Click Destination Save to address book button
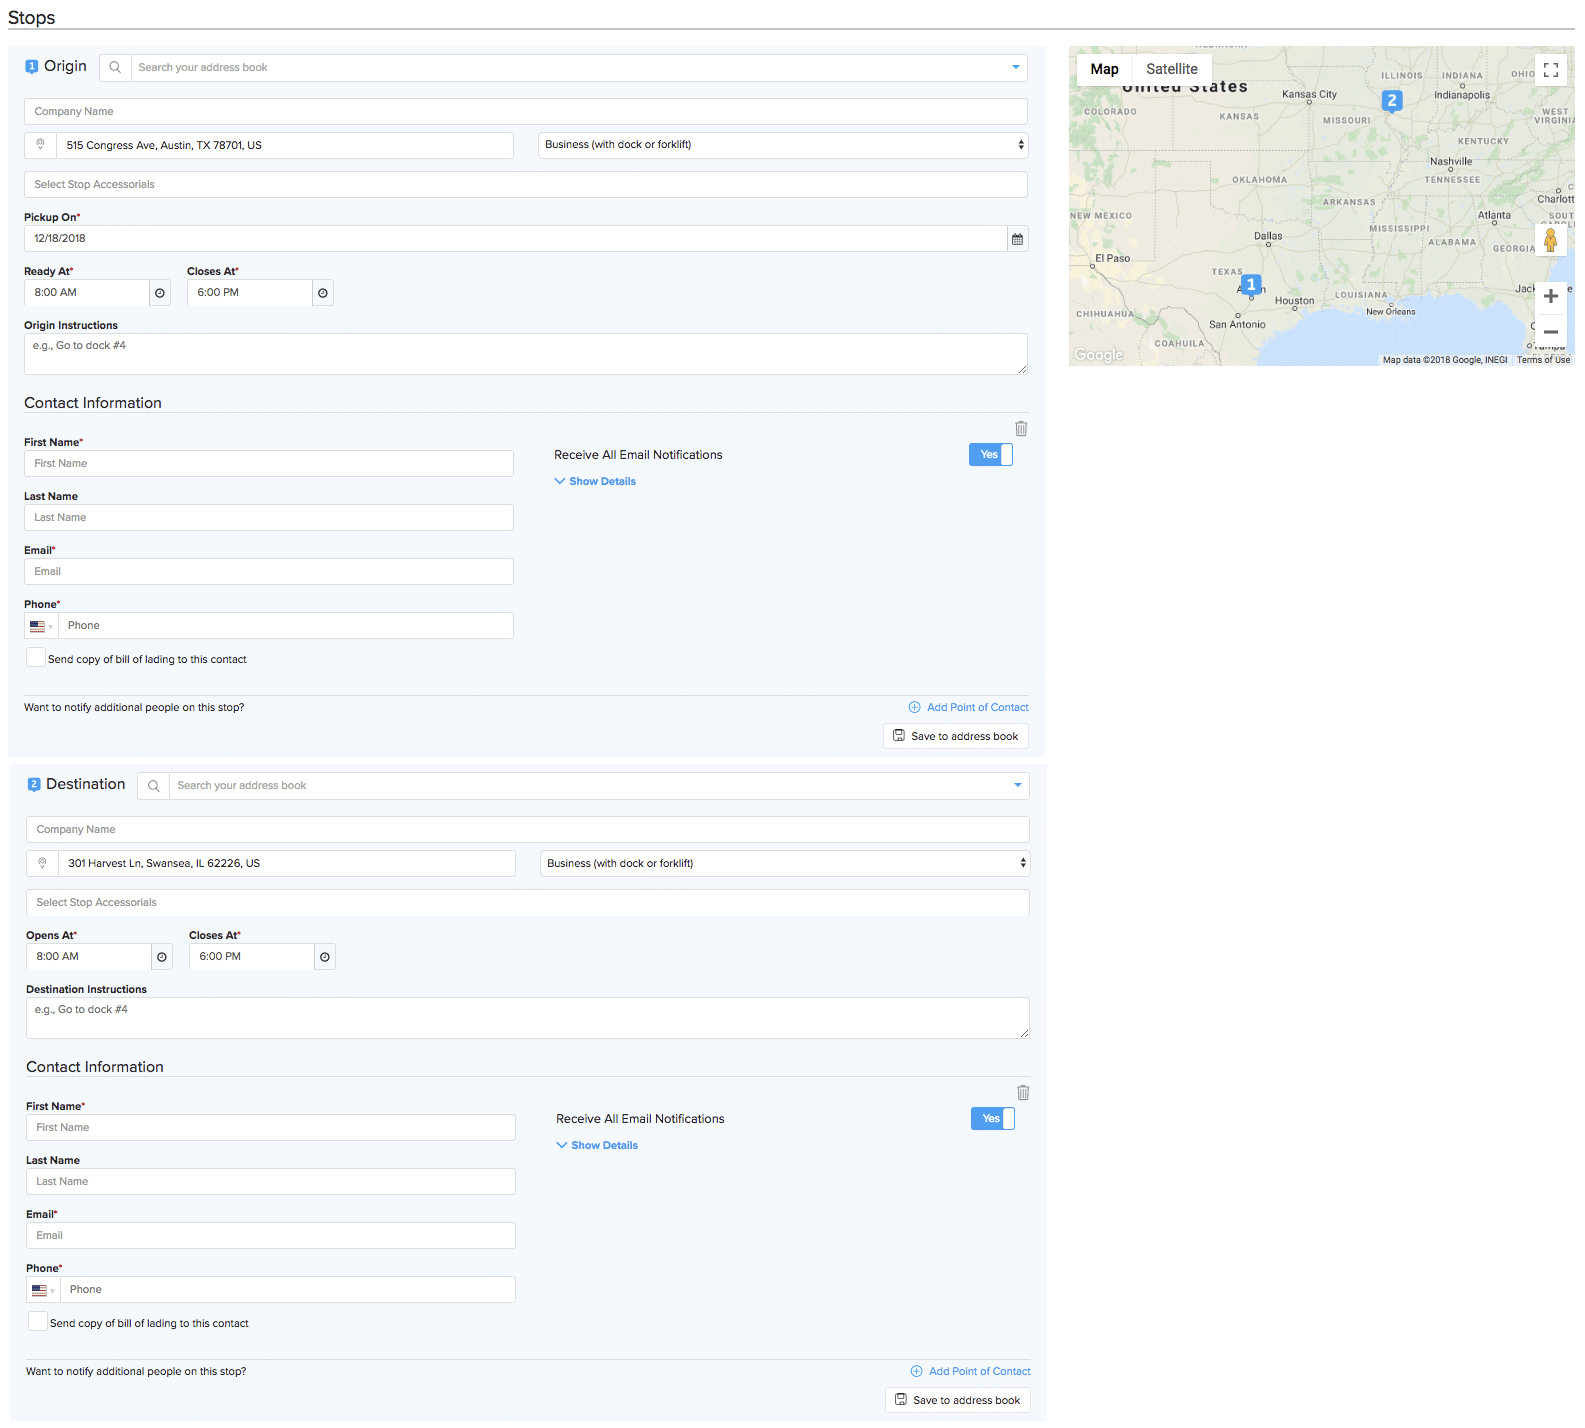1585x1428 pixels. [x=958, y=1401]
